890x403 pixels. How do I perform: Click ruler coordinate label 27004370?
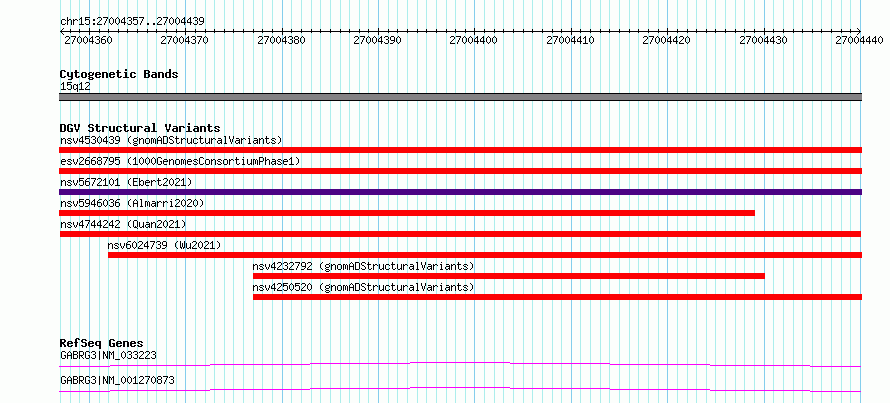point(184,40)
